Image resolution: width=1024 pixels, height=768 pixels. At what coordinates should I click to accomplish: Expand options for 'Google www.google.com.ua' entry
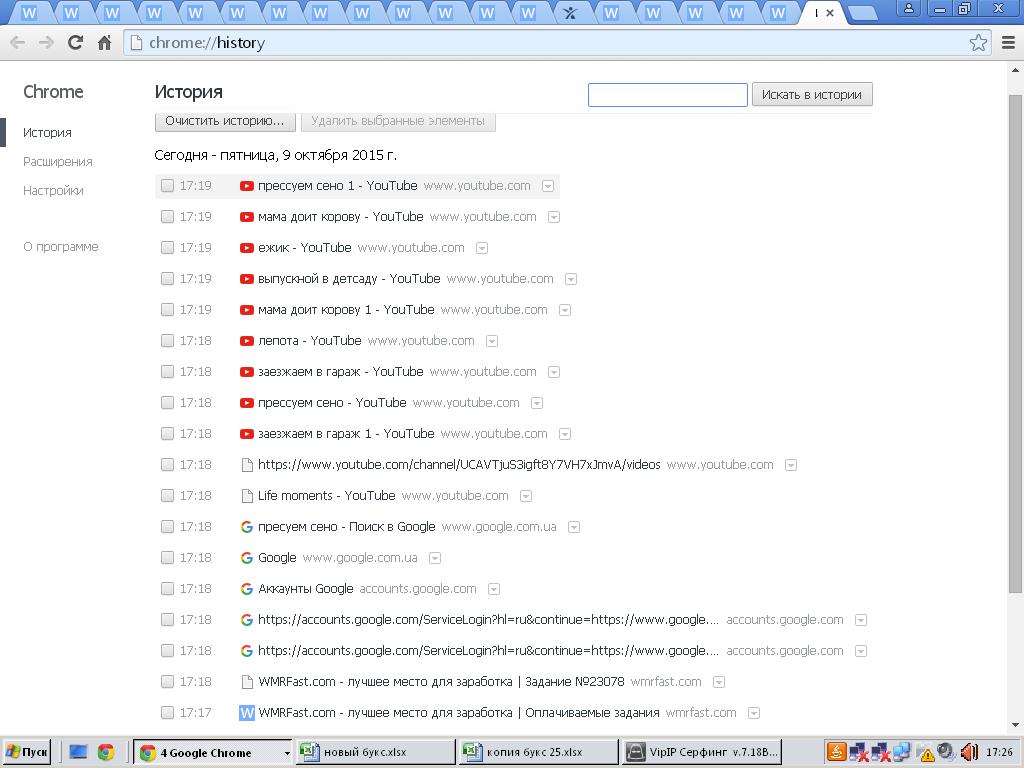click(435, 558)
